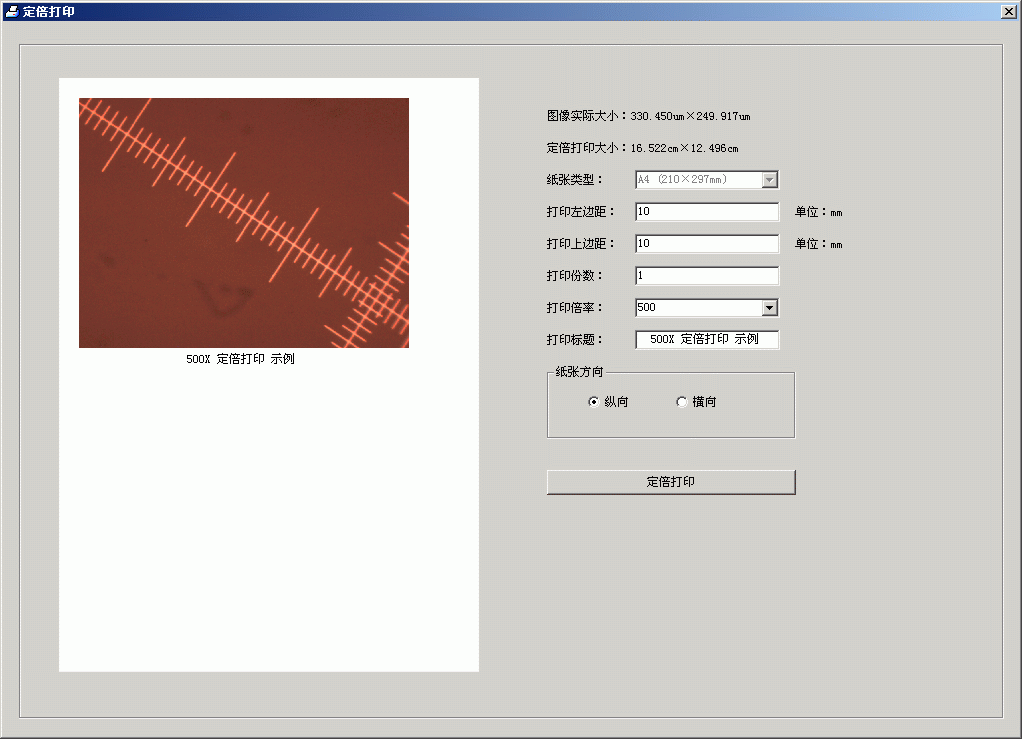This screenshot has width=1022, height=739.
Task: Expand the 打印倍率 magnification dropdown arrow
Action: click(x=770, y=308)
